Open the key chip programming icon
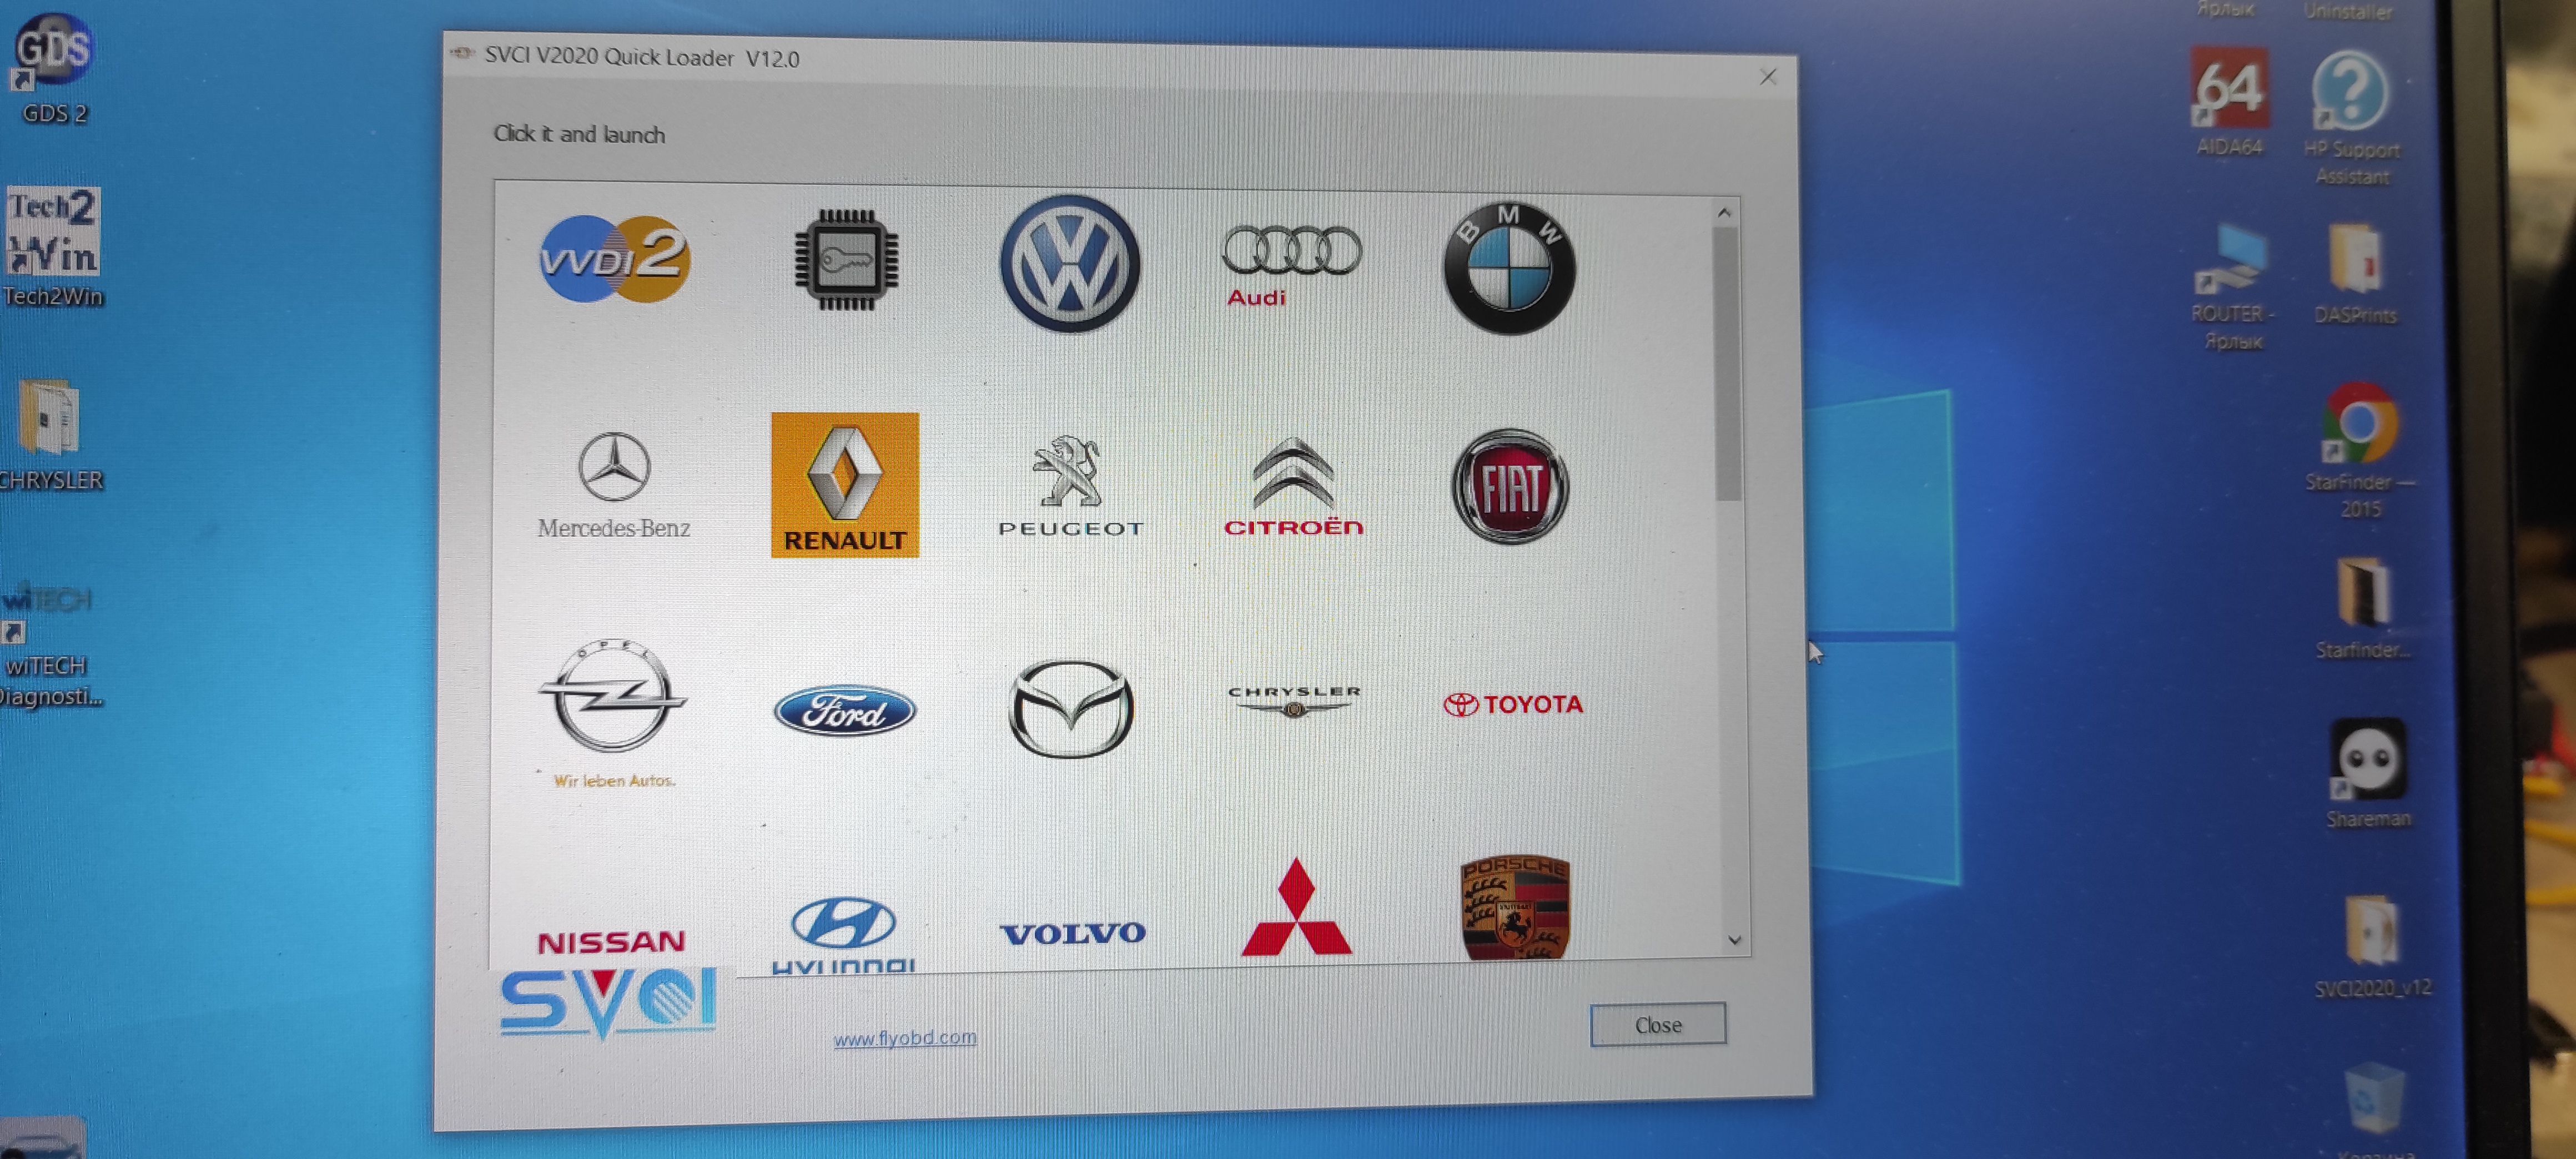 pos(846,260)
